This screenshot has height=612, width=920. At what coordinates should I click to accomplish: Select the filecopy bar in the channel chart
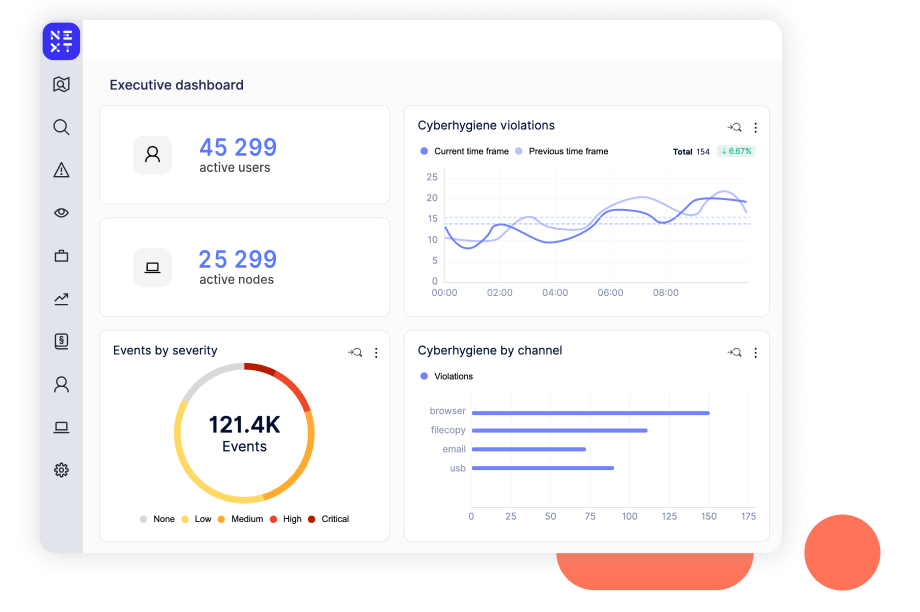pyautogui.click(x=560, y=431)
